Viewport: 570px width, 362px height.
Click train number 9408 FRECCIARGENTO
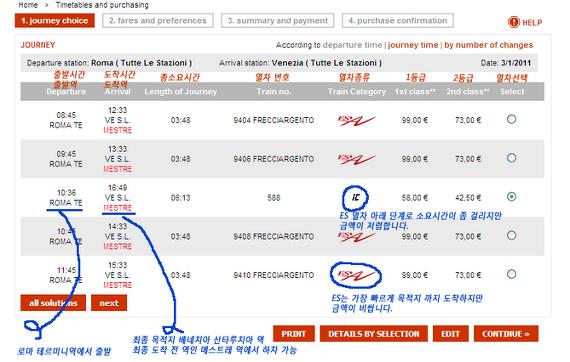click(274, 237)
